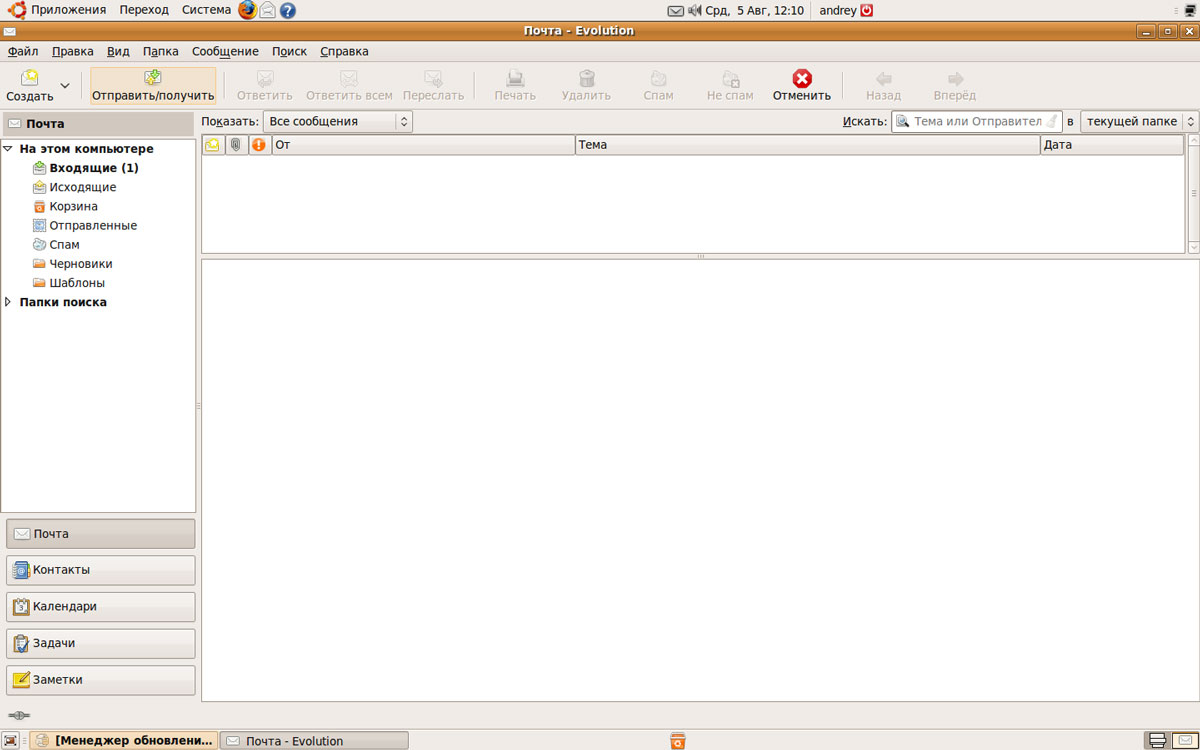Open the Переход system menu

point(144,10)
